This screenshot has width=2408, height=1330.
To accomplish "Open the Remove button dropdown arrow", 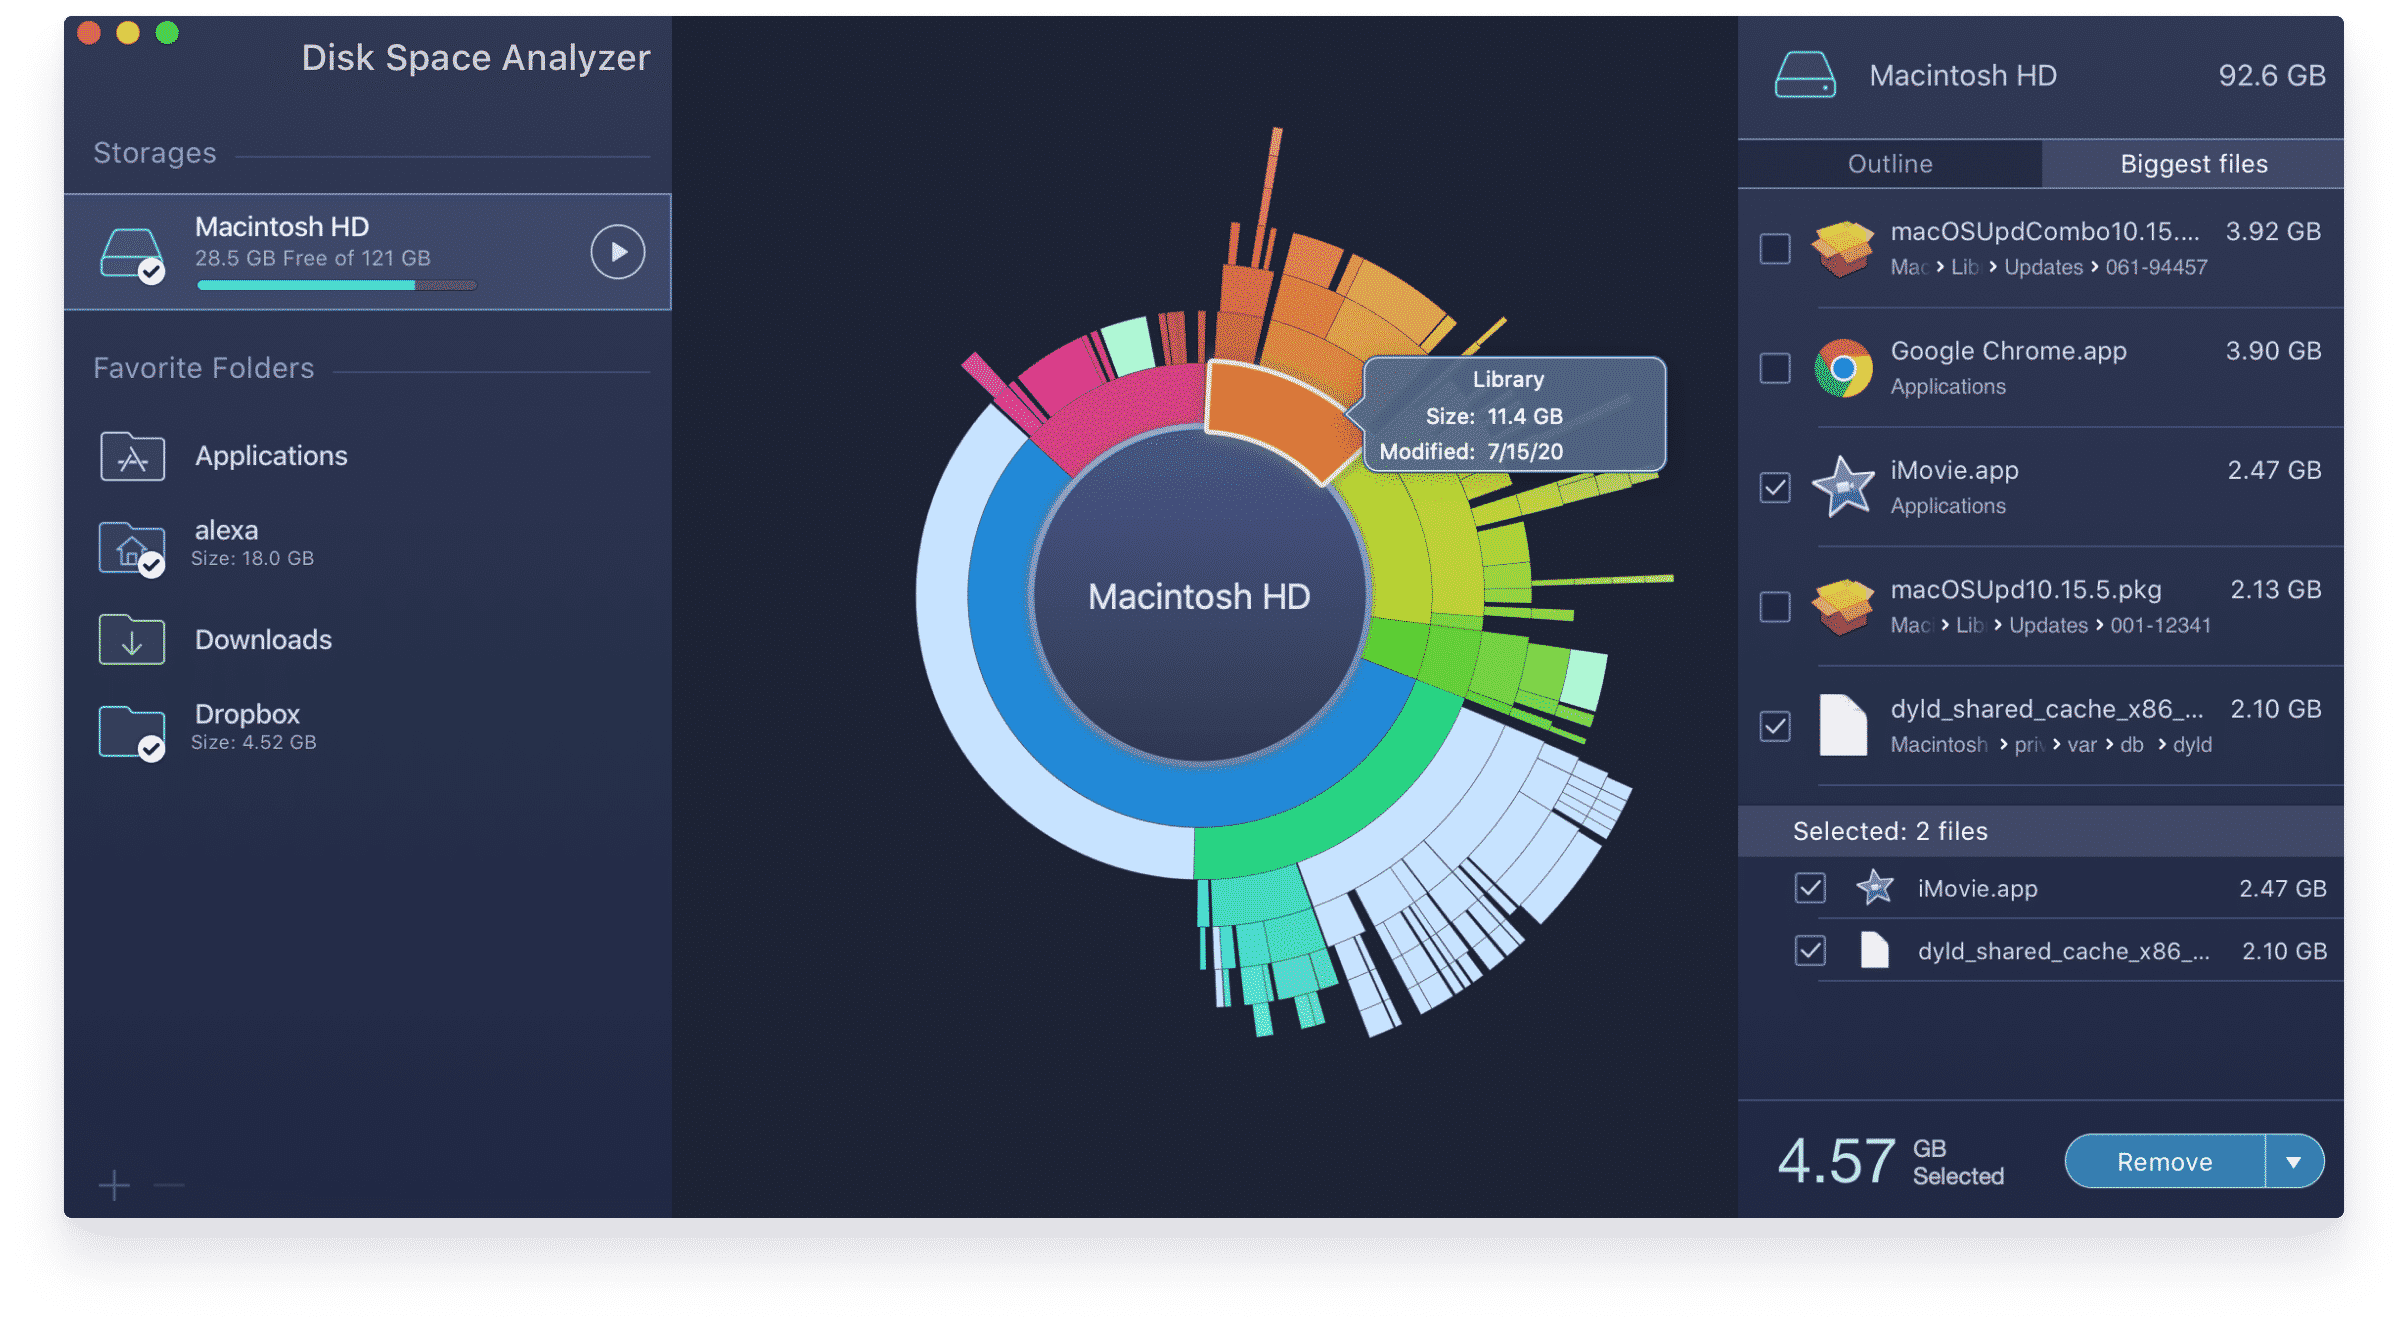I will click(x=2292, y=1161).
